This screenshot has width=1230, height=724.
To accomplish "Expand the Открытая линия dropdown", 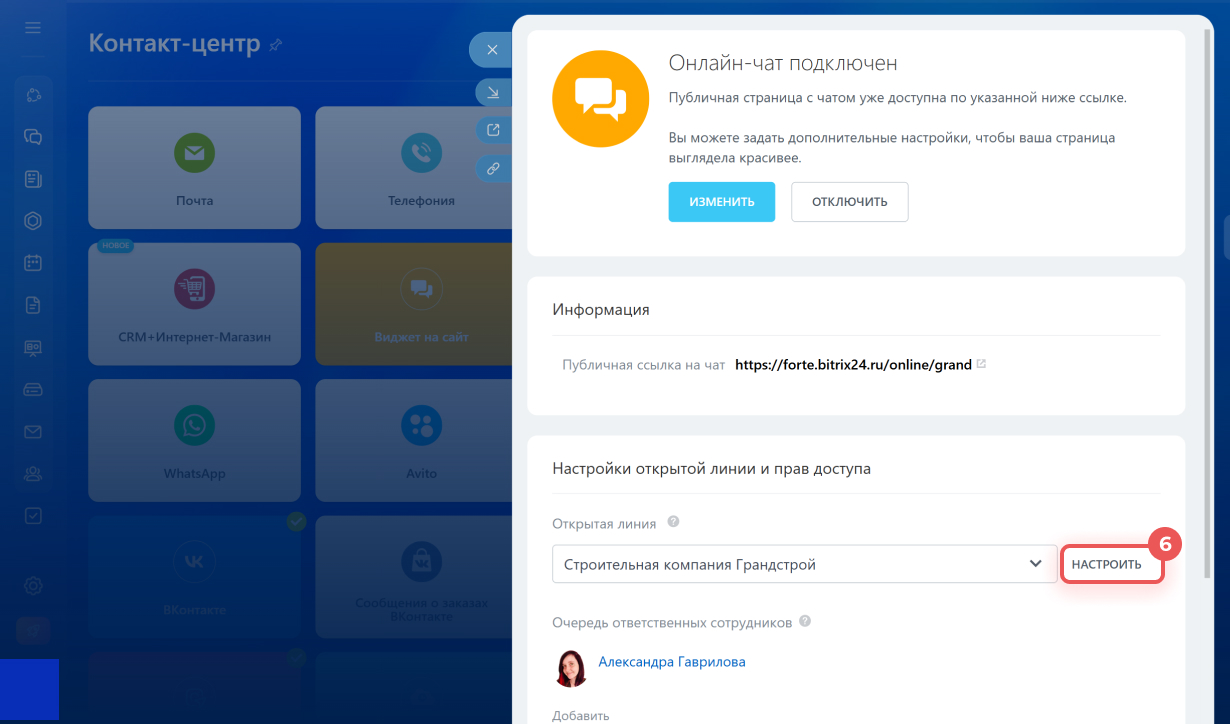I will coord(1035,564).
